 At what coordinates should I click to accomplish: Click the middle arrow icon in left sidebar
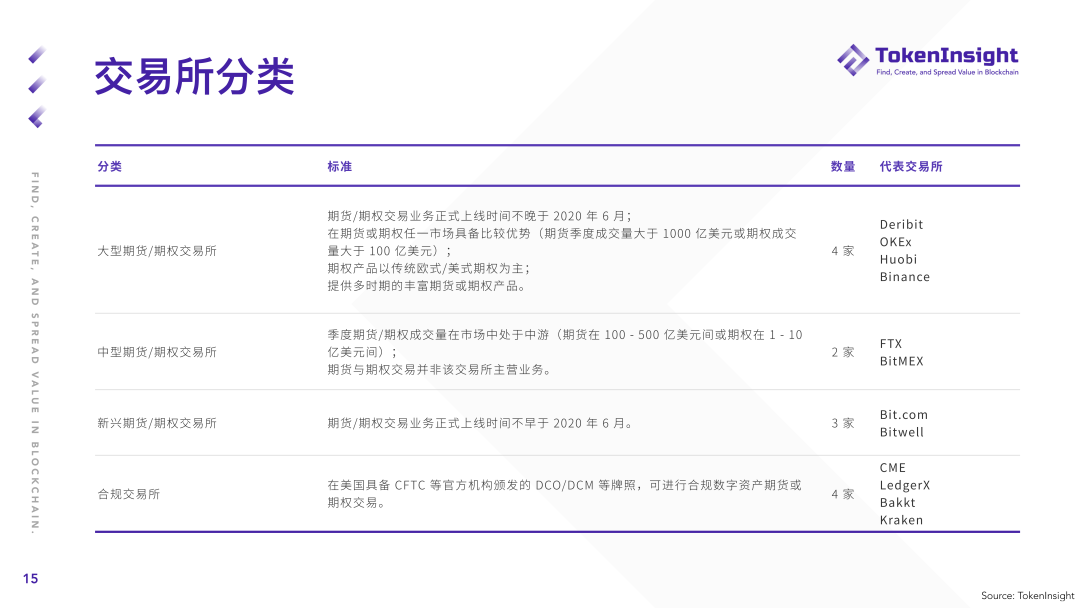tap(38, 85)
